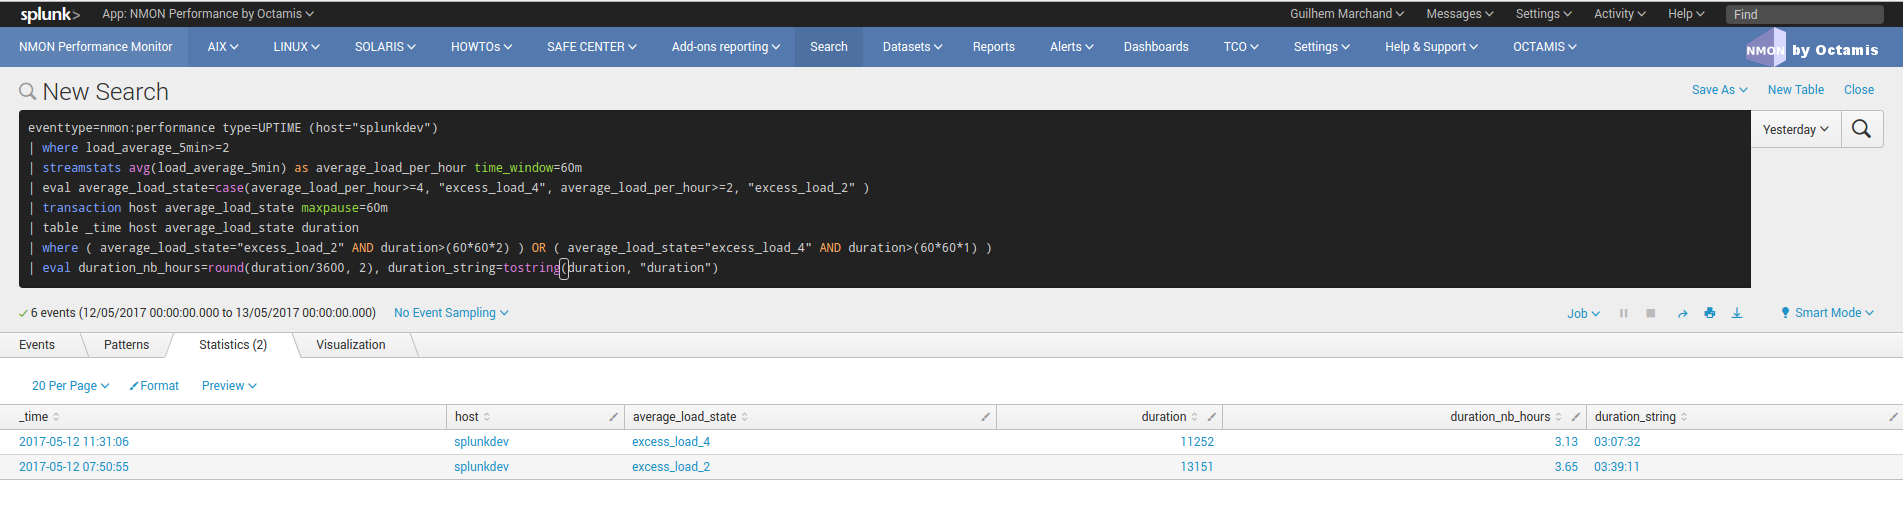Open Add-ons reporting menu
1903x528 pixels.
[x=725, y=47]
